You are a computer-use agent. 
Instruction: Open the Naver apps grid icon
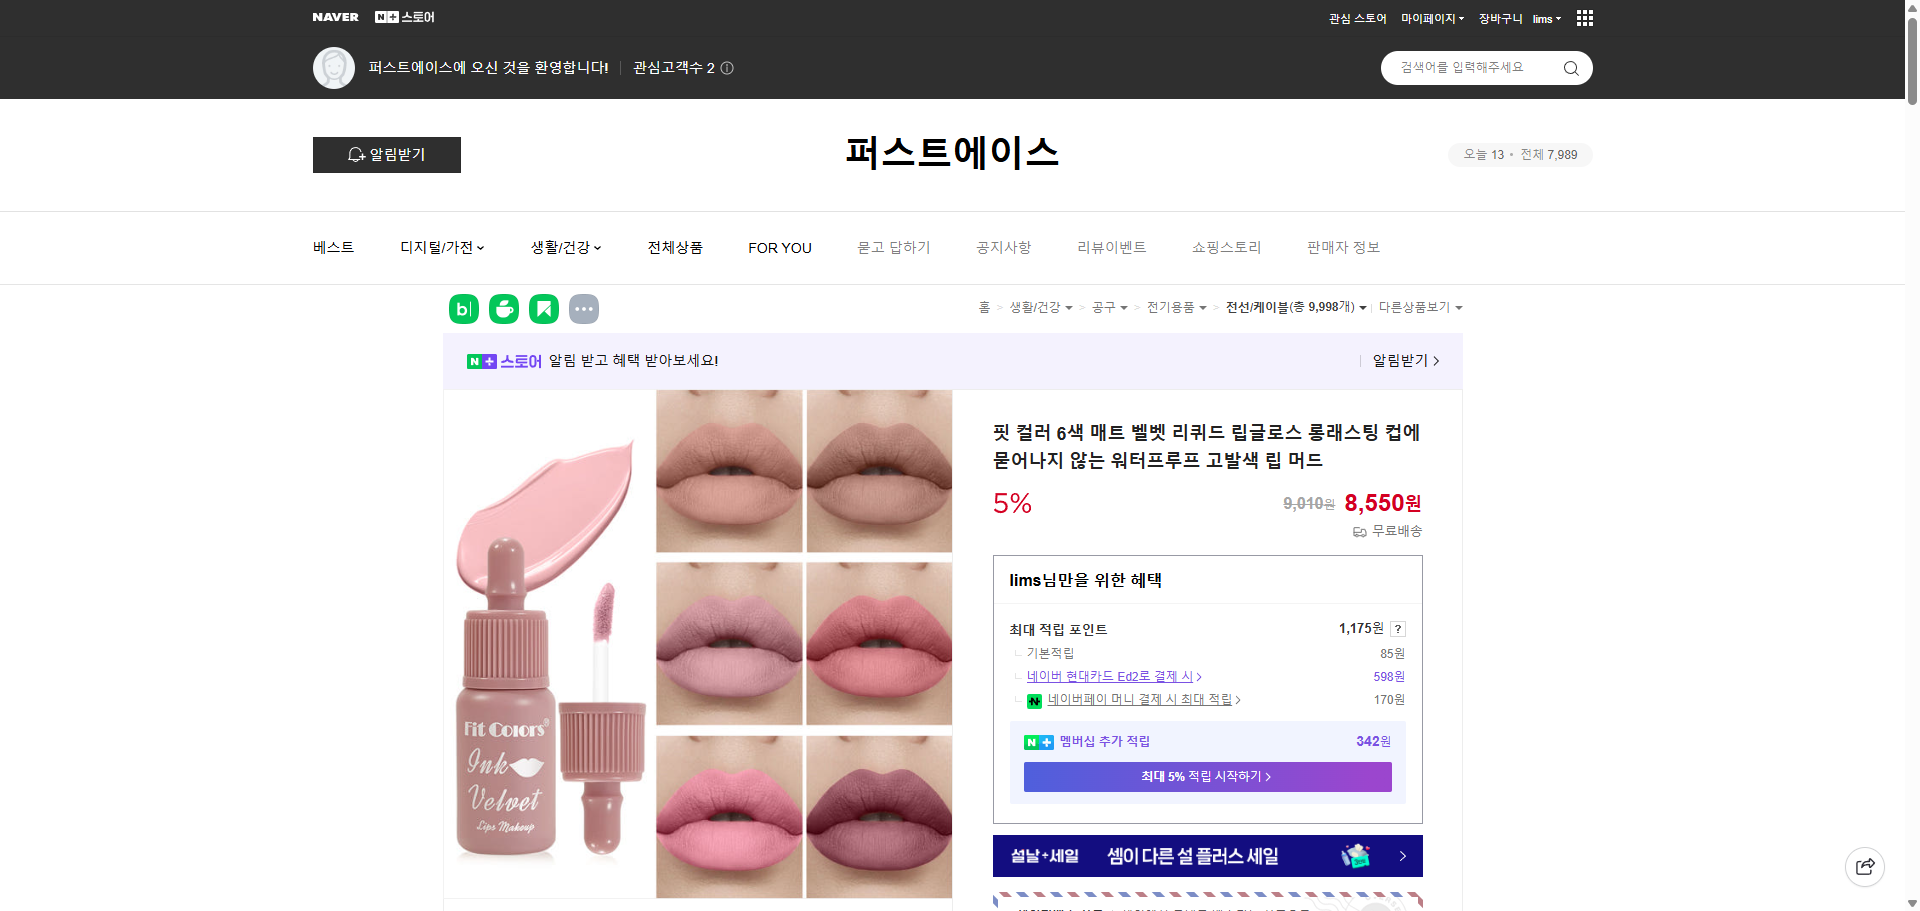tap(1584, 18)
